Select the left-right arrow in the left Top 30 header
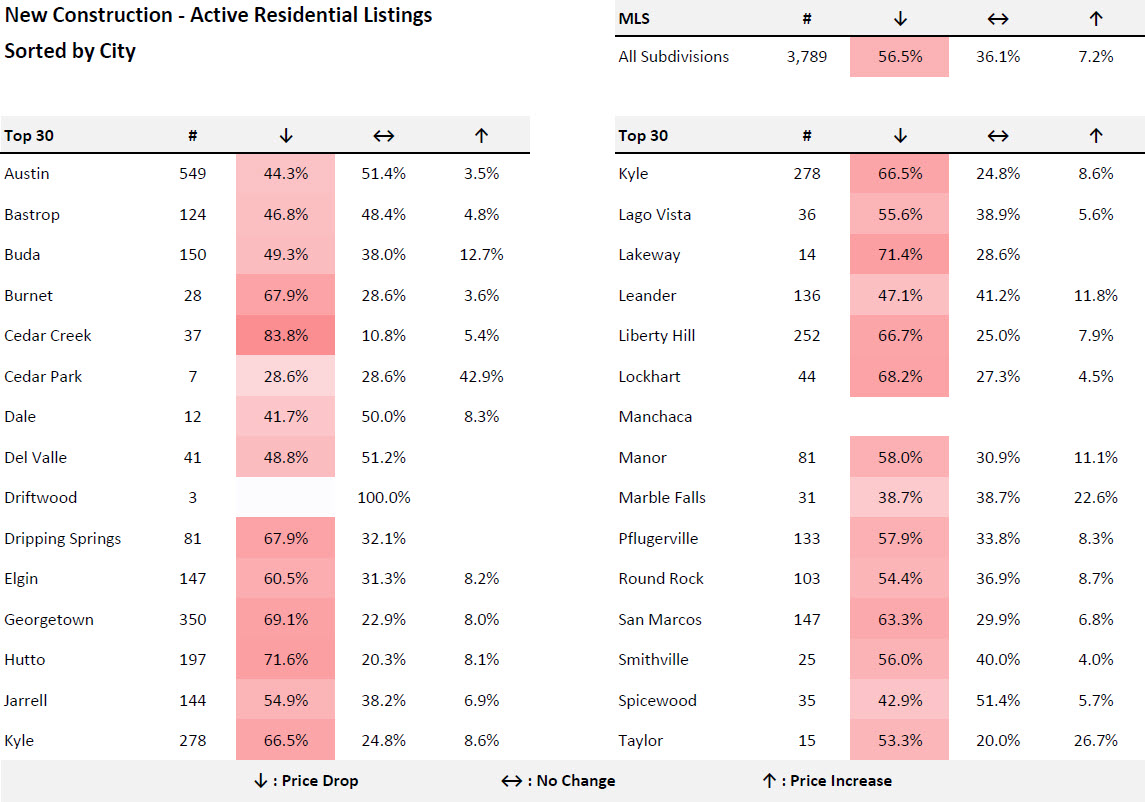Viewport: 1145px width, 802px height. pos(383,136)
